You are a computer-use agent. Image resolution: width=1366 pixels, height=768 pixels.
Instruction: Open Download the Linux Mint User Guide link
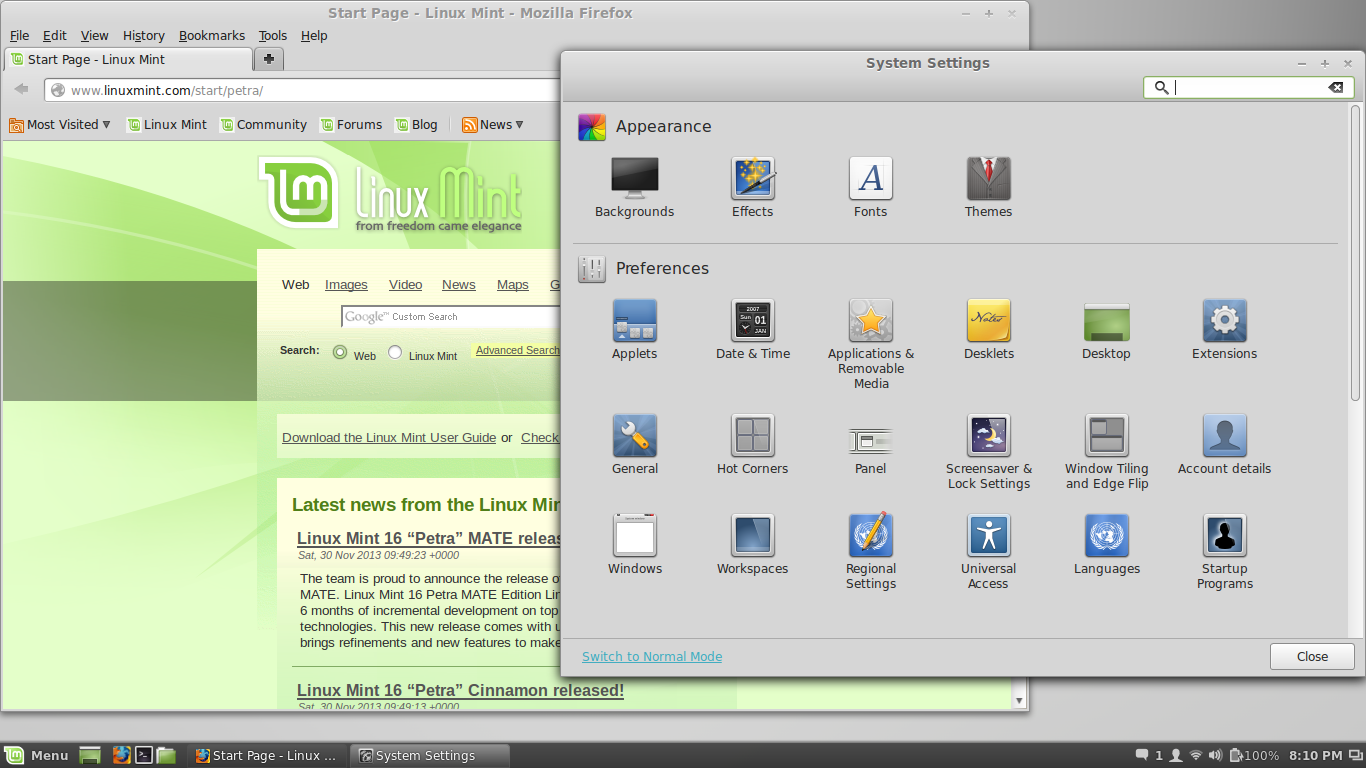[389, 438]
